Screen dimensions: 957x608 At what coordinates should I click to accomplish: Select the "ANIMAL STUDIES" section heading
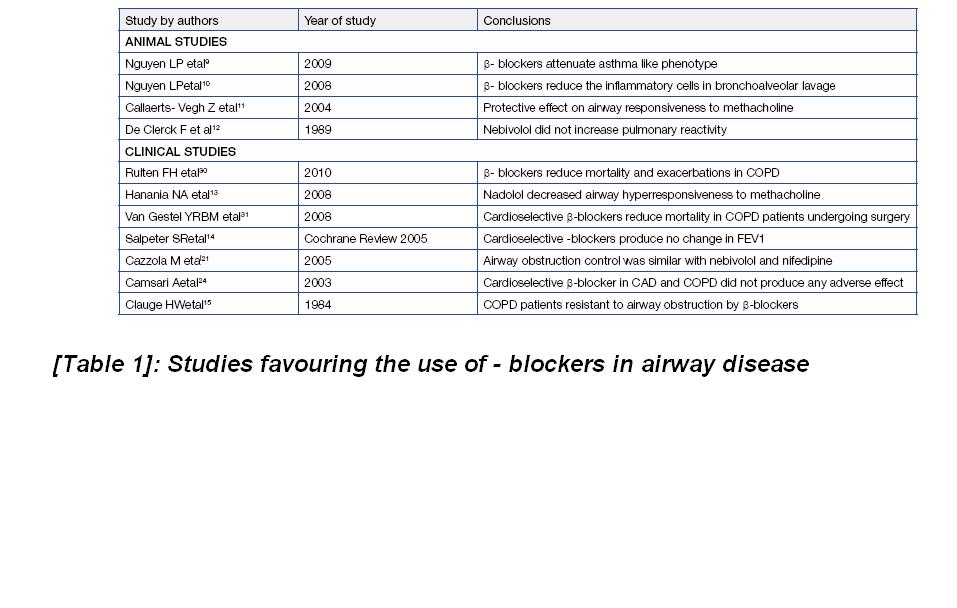[176, 42]
